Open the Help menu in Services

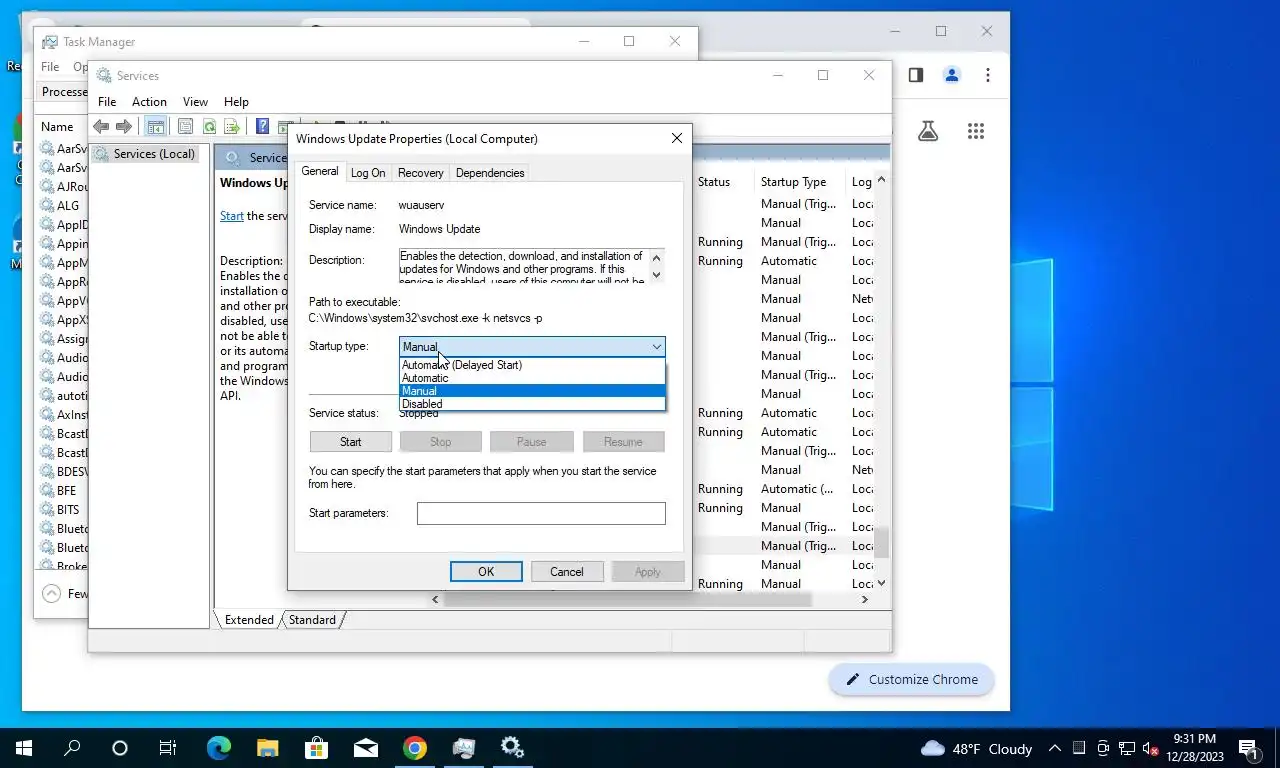tap(236, 102)
